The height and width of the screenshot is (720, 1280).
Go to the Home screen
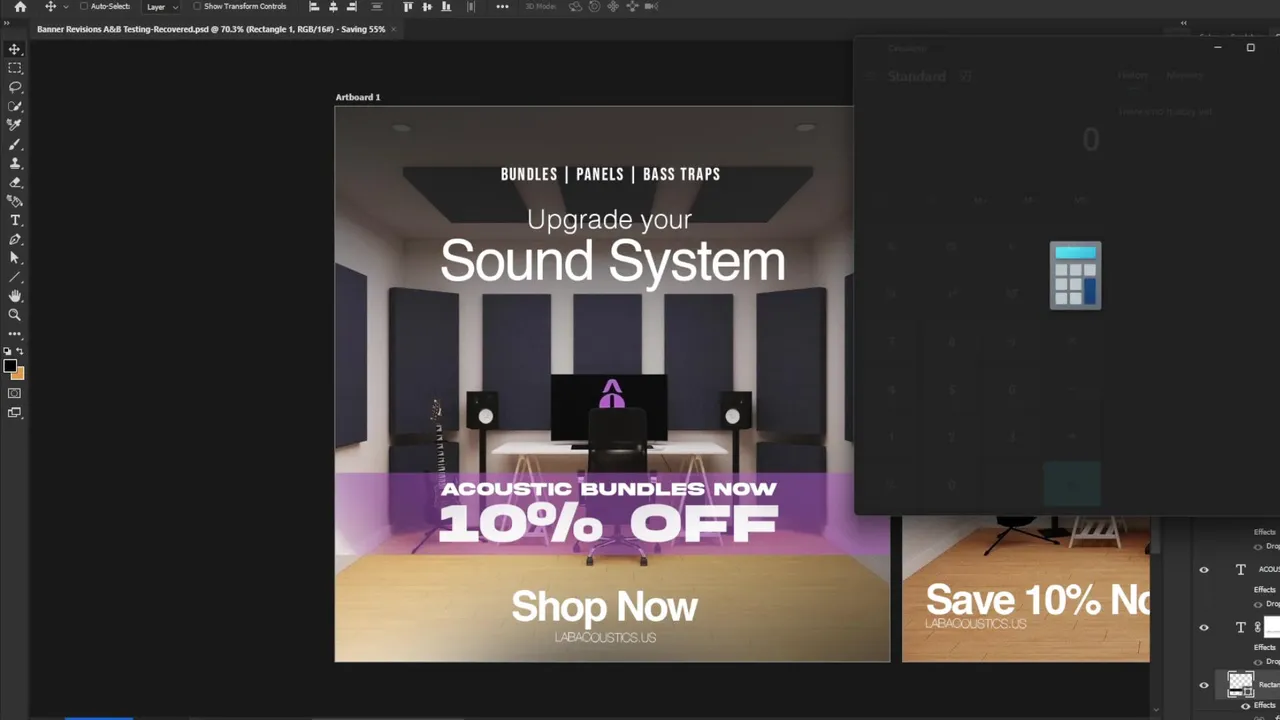(20, 6)
